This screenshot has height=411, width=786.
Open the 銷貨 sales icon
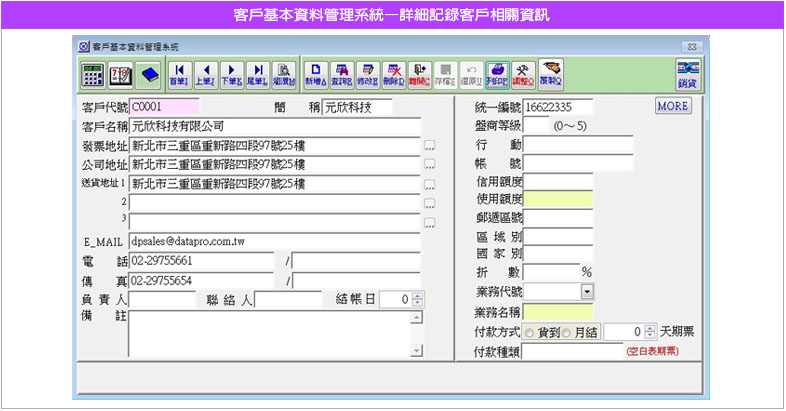coord(686,74)
